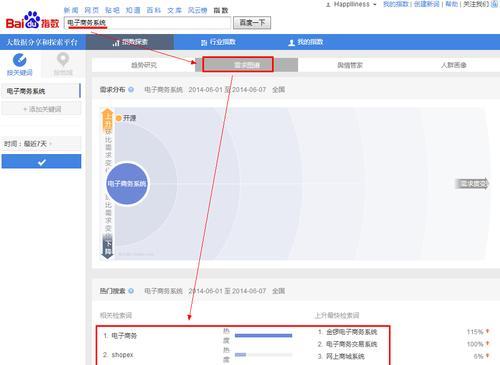Open the 贴吧 top link
Viewport: 500px width, 365px height.
112,10
